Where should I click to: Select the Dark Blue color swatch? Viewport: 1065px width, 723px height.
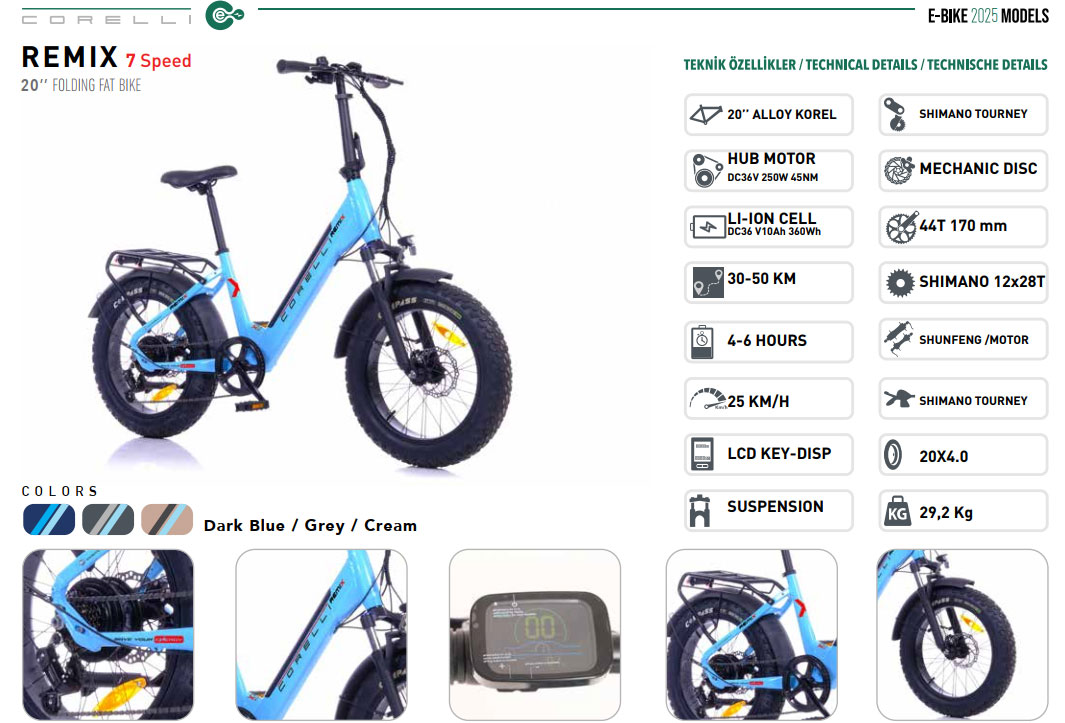click(49, 520)
